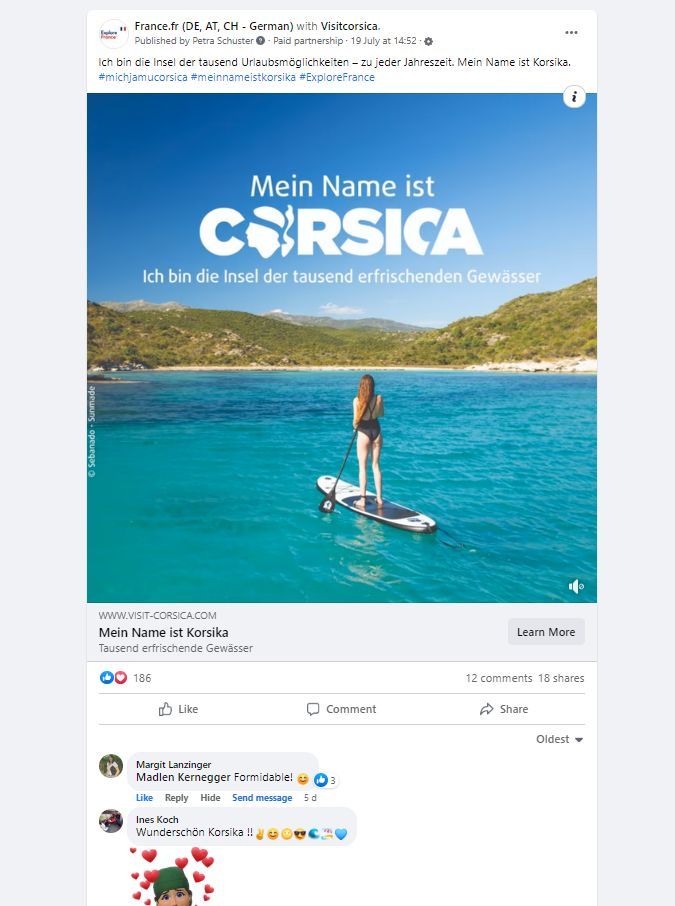This screenshot has width=675, height=906.
Task: Open Margit Lanzinger's profile picture
Action: coord(111,766)
